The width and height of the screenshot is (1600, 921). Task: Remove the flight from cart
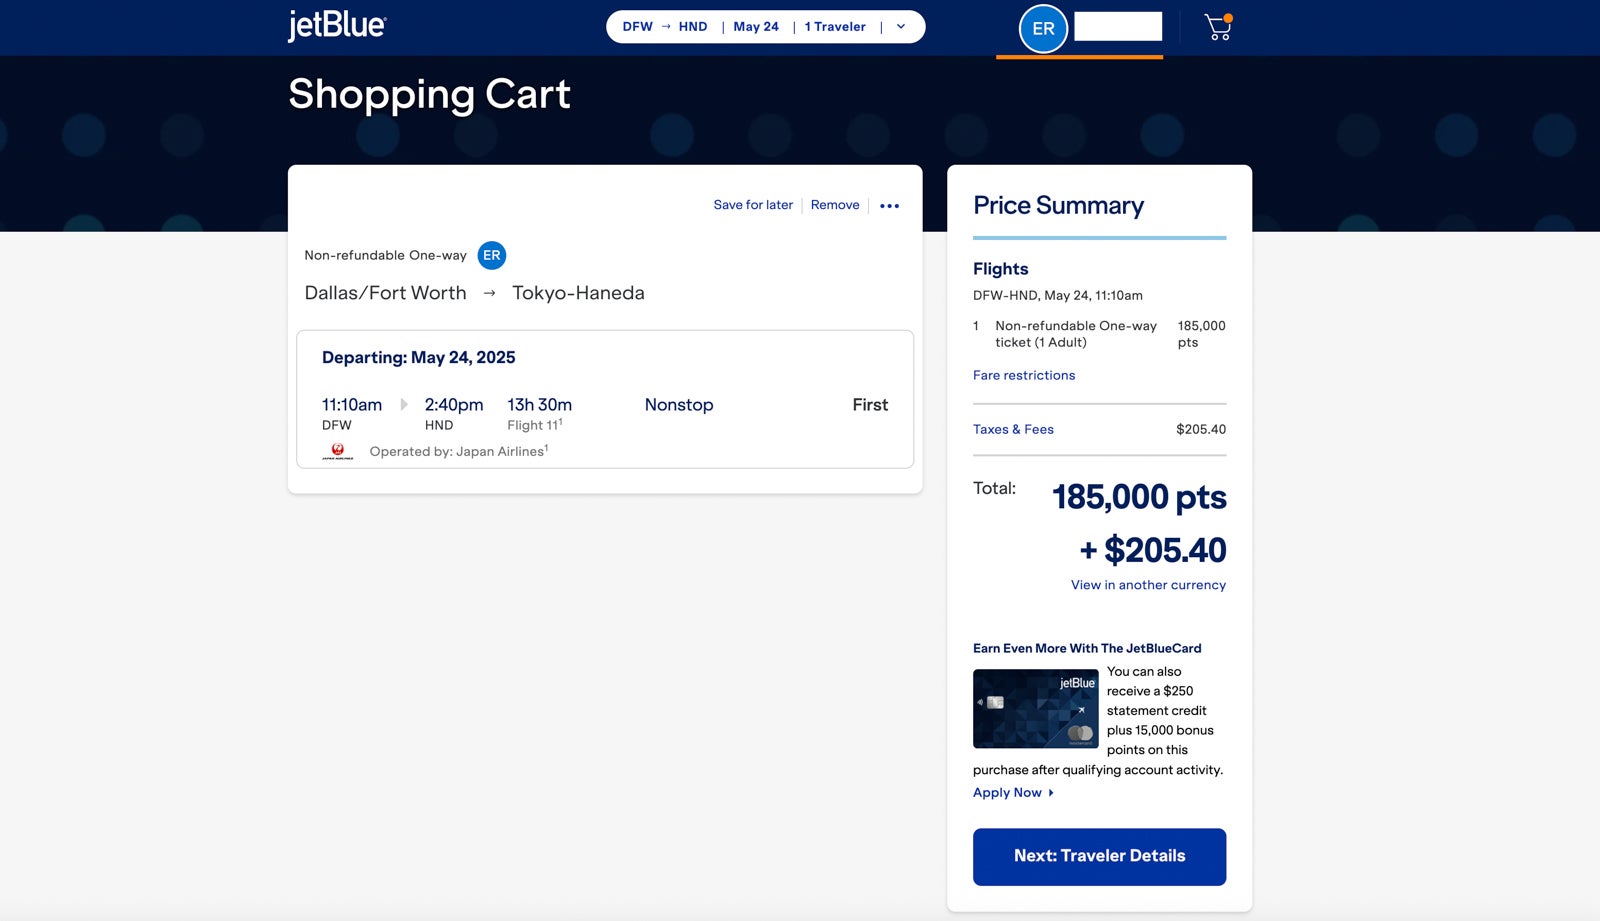835,205
